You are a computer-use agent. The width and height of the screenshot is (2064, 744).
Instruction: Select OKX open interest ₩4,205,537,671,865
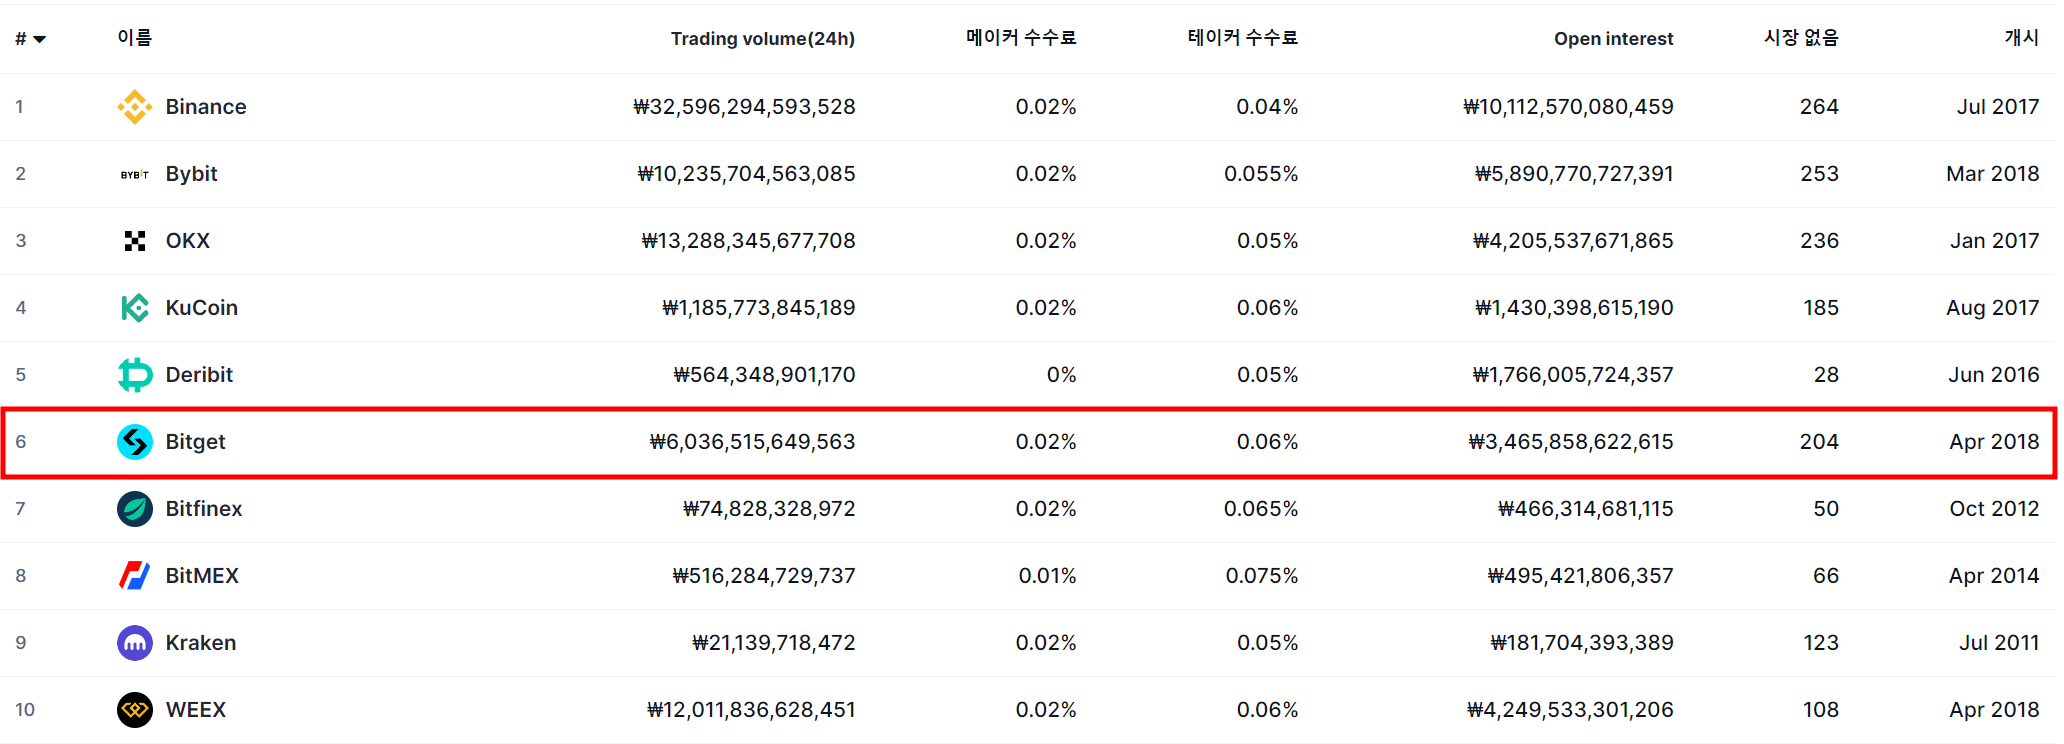tap(1573, 241)
